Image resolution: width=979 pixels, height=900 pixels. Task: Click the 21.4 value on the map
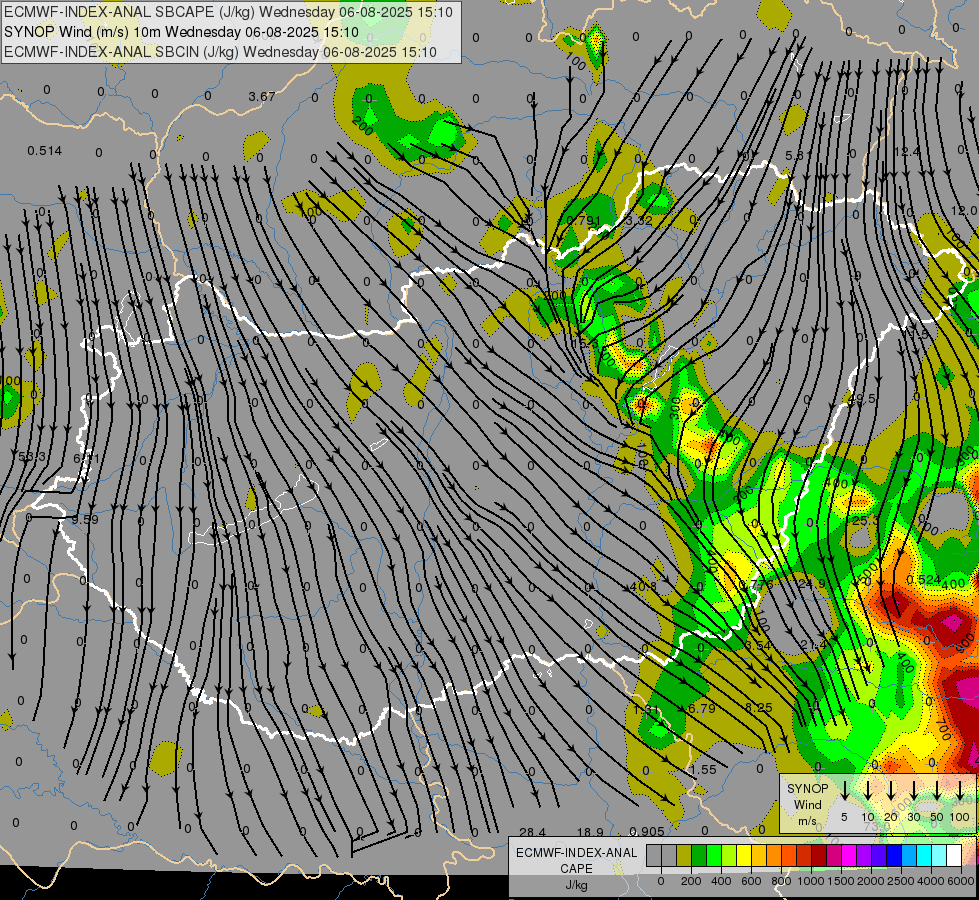pos(813,645)
